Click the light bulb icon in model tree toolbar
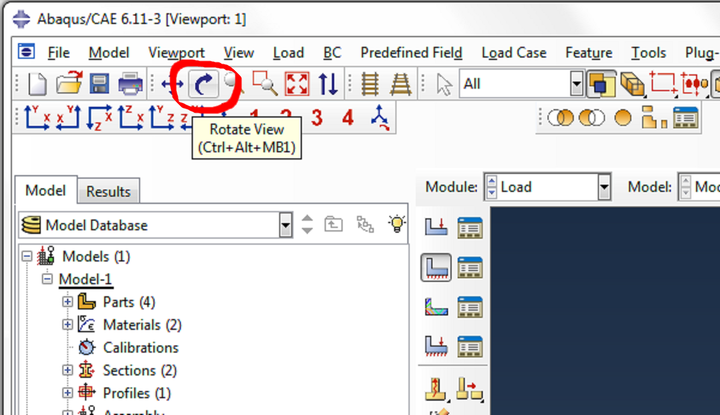The image size is (720, 415). point(397,224)
